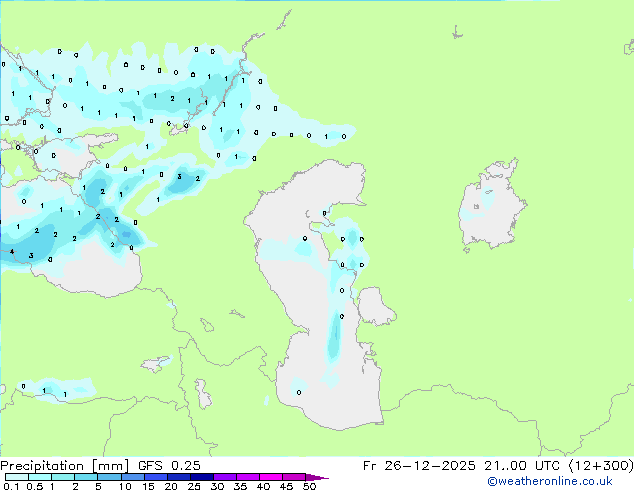
Task: Click the 'Precipitation [mm]' title text
Action: coord(64,466)
